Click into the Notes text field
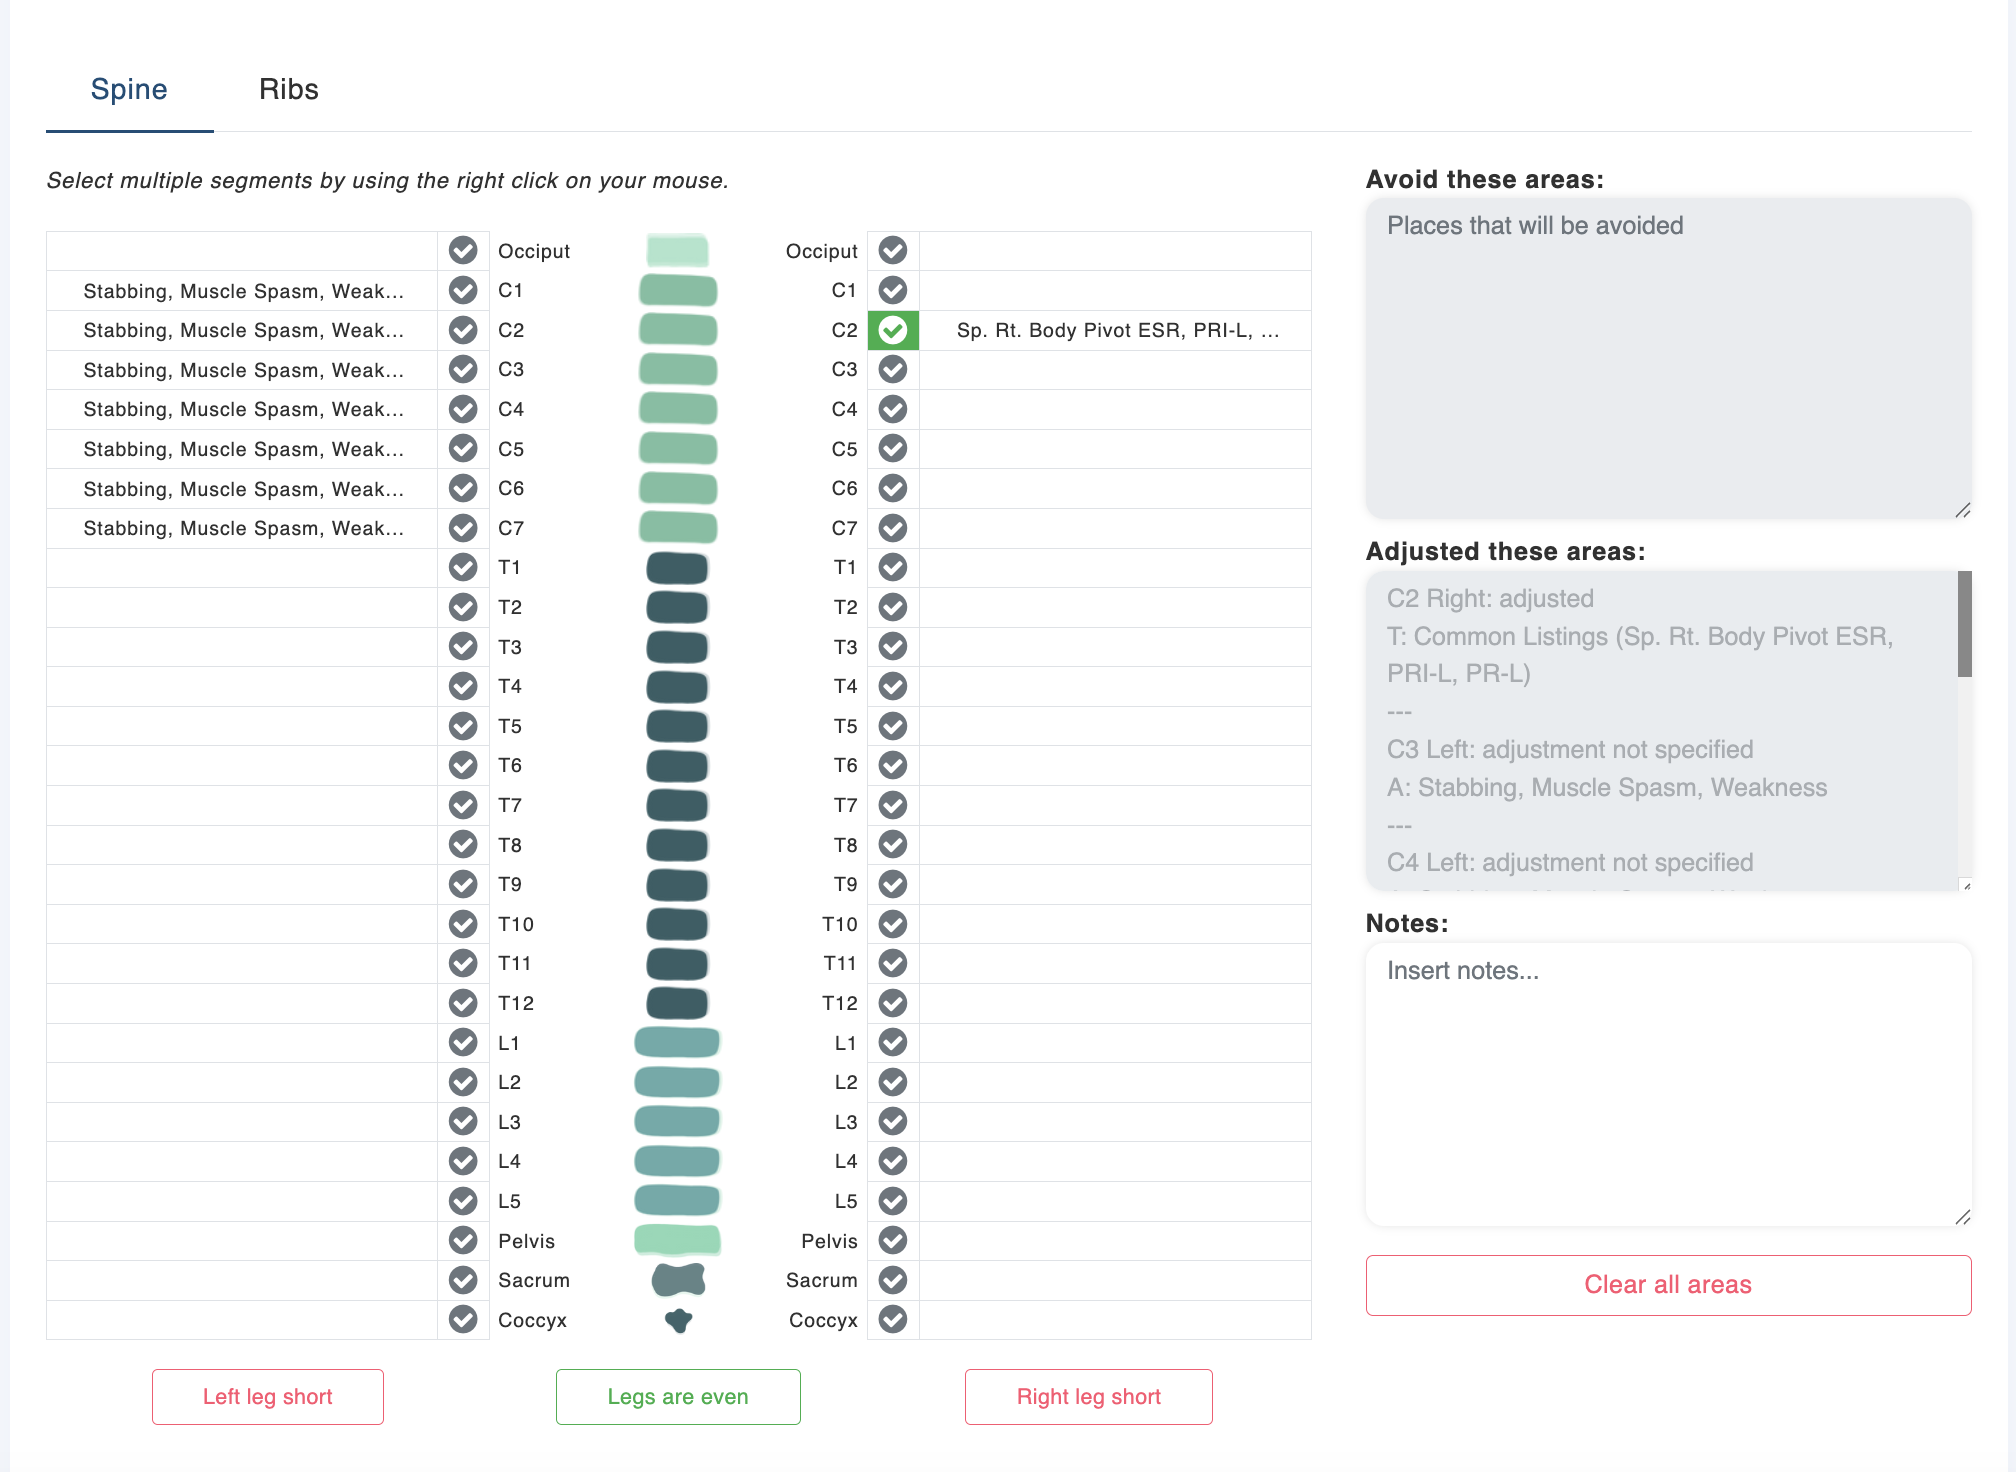 coord(1667,1084)
